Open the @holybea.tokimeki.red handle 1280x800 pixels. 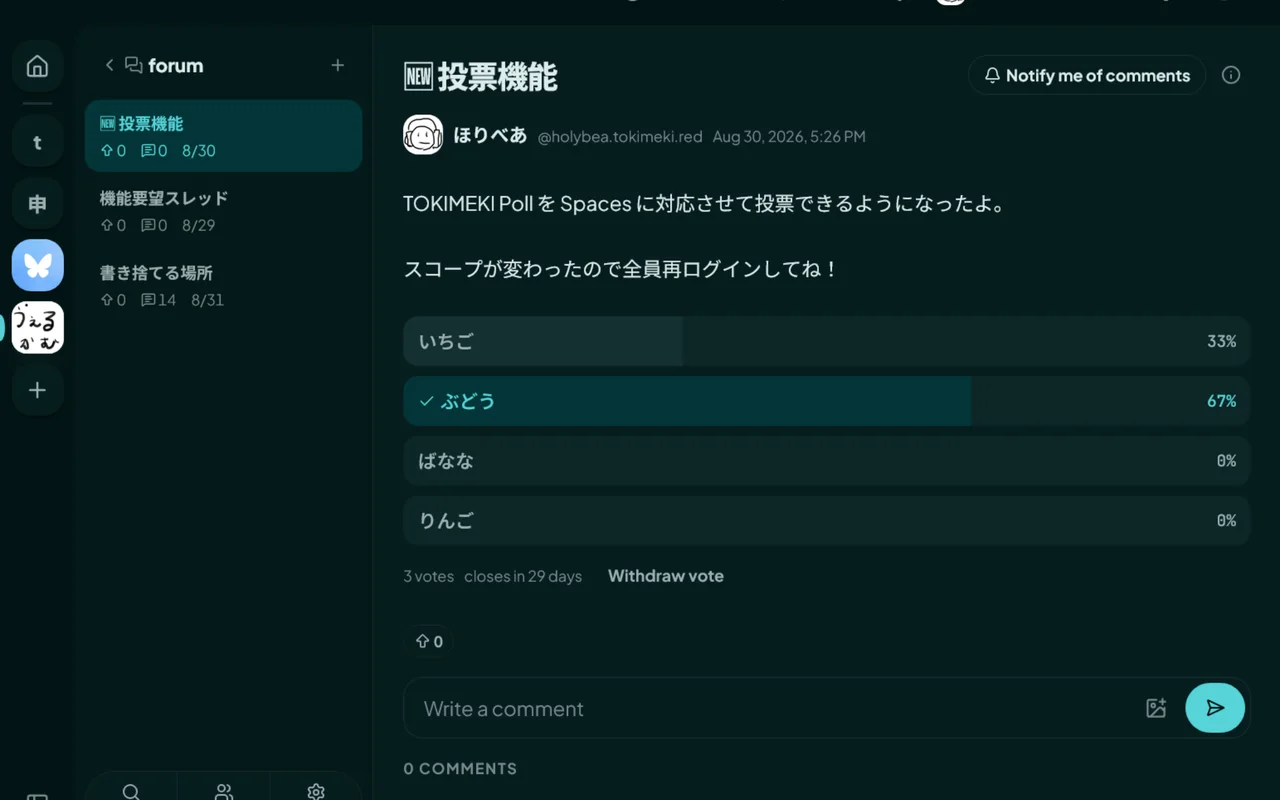coord(620,136)
